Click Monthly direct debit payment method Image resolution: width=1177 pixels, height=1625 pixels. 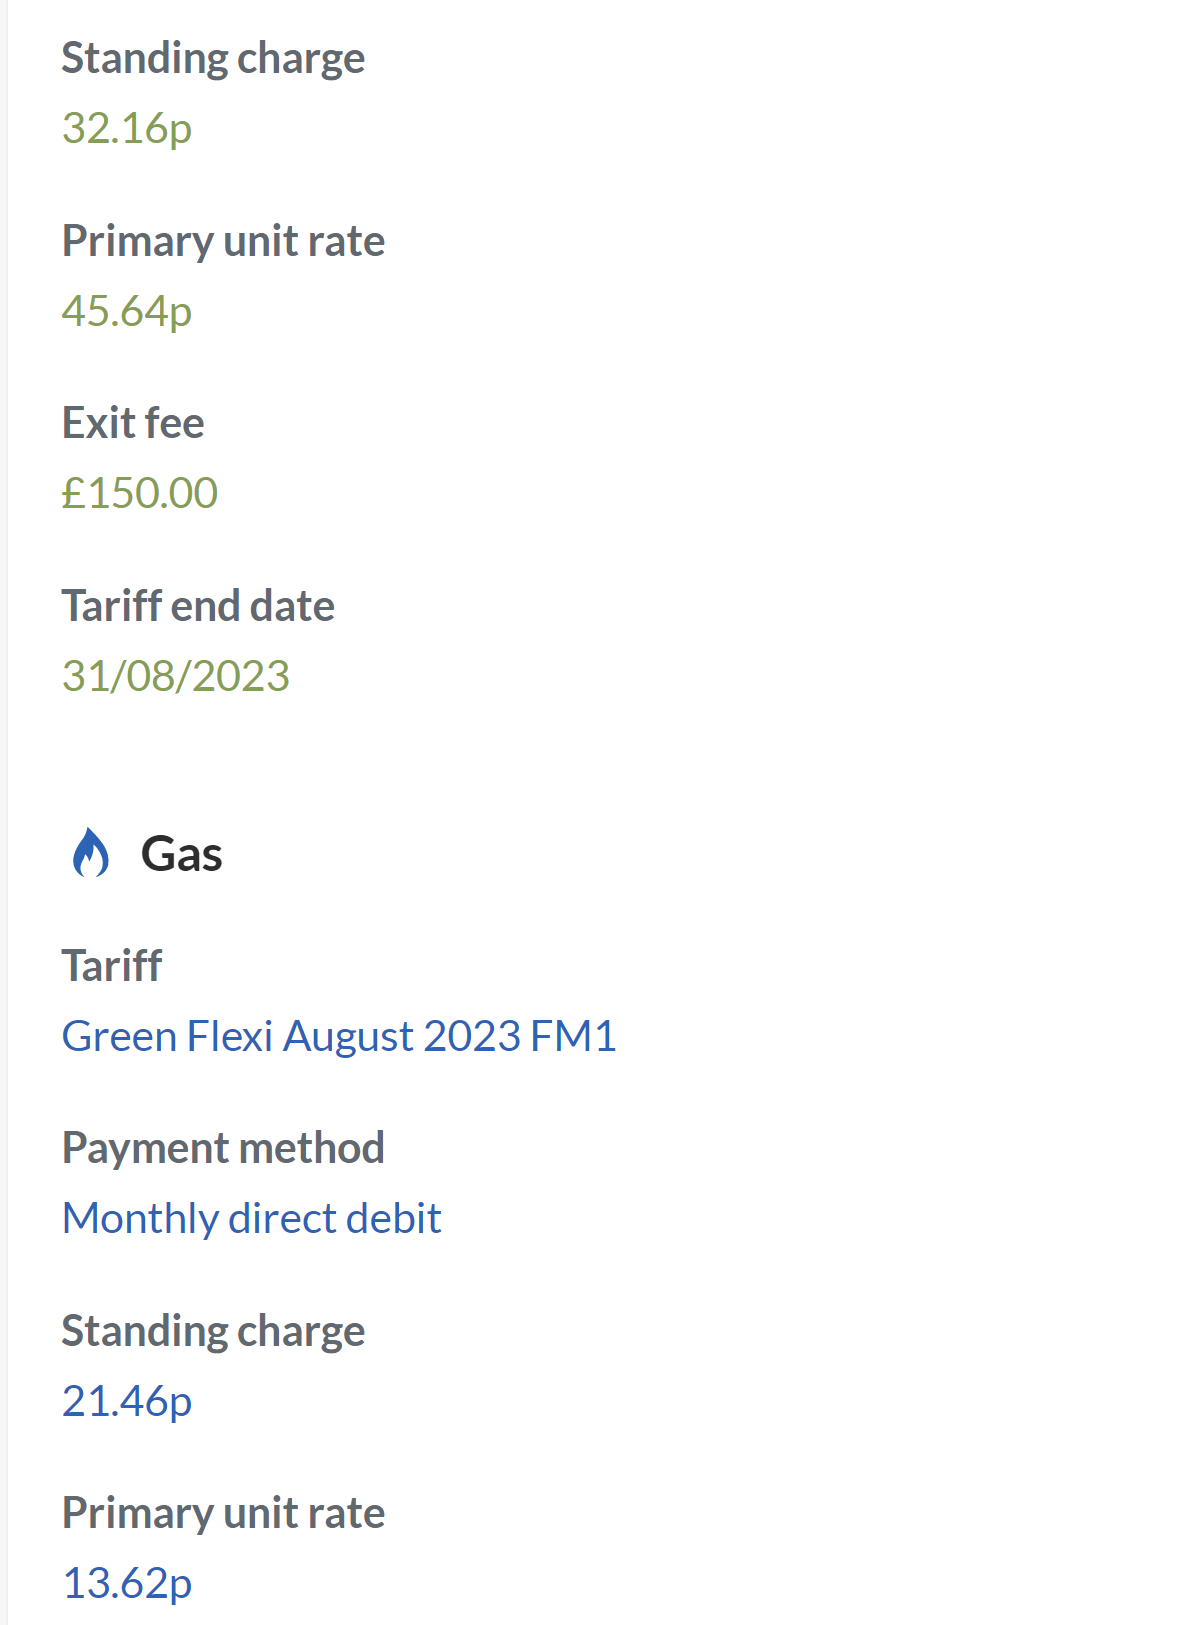[251, 1218]
